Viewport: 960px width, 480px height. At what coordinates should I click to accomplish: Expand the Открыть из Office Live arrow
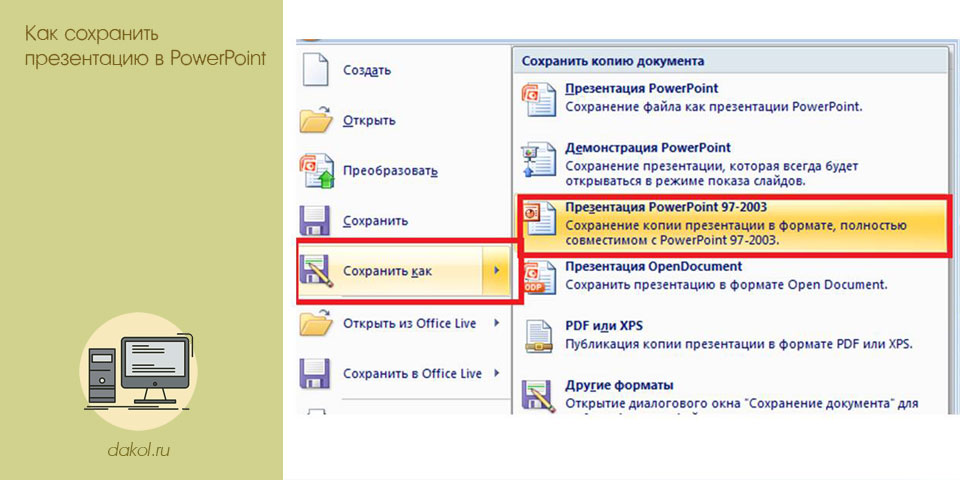[x=497, y=323]
